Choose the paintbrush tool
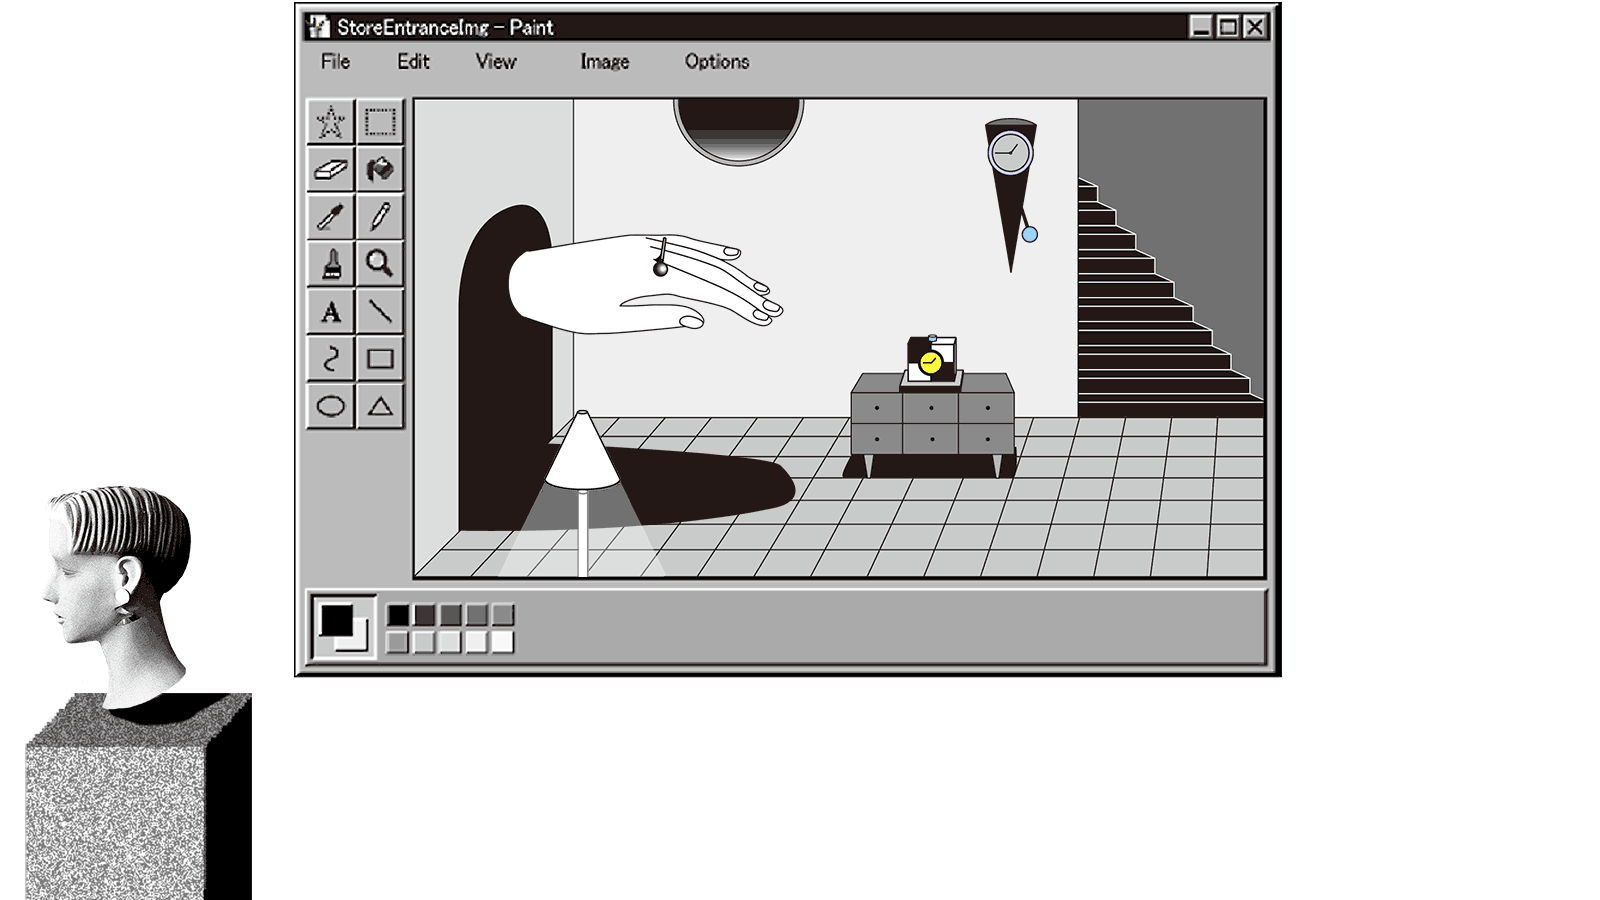Screen dimensions: 1600x900 point(330,263)
